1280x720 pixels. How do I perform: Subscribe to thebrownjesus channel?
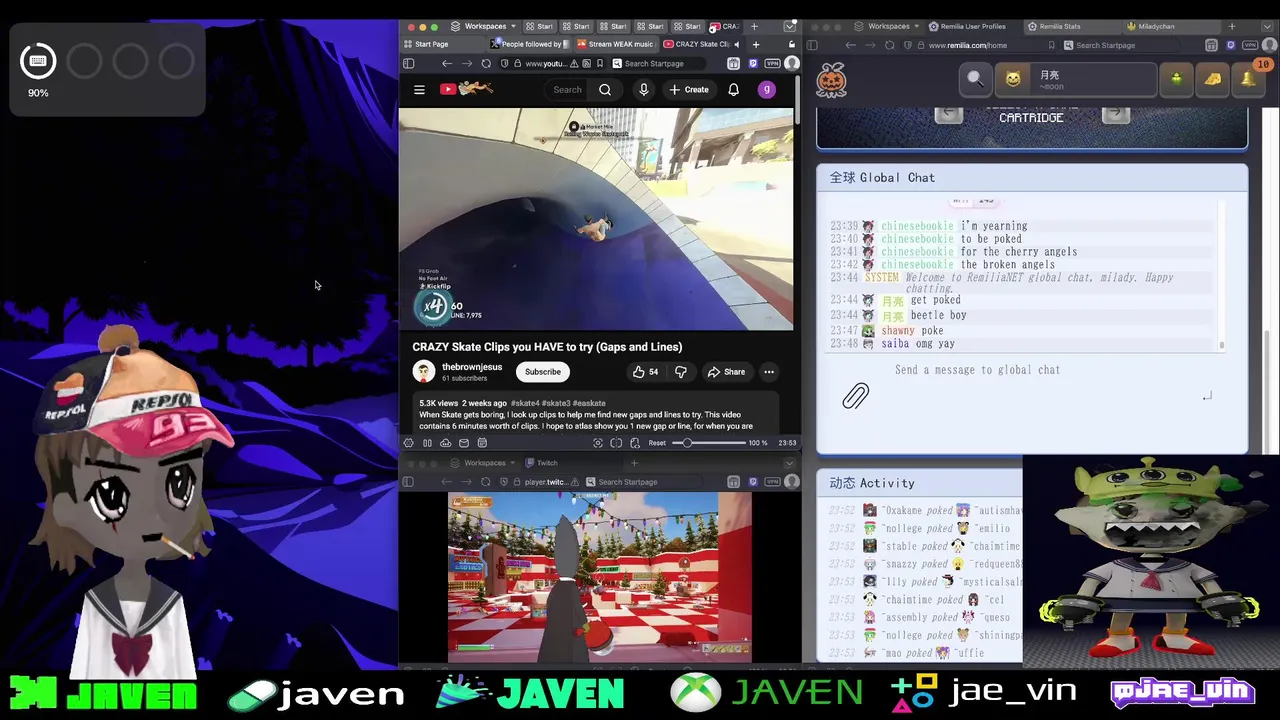coord(543,372)
